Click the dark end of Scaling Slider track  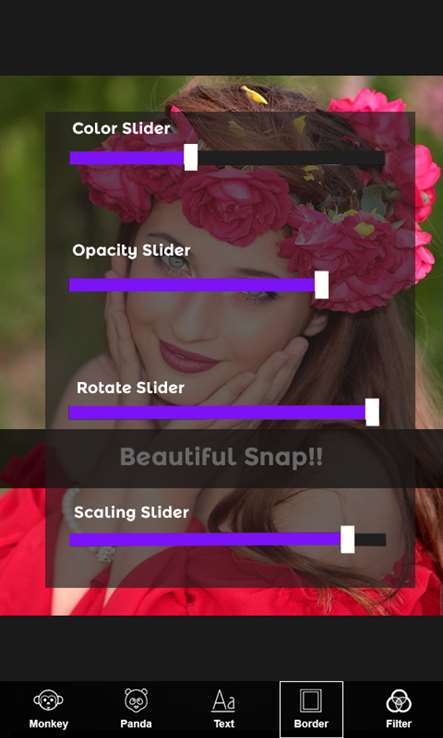coord(371,540)
